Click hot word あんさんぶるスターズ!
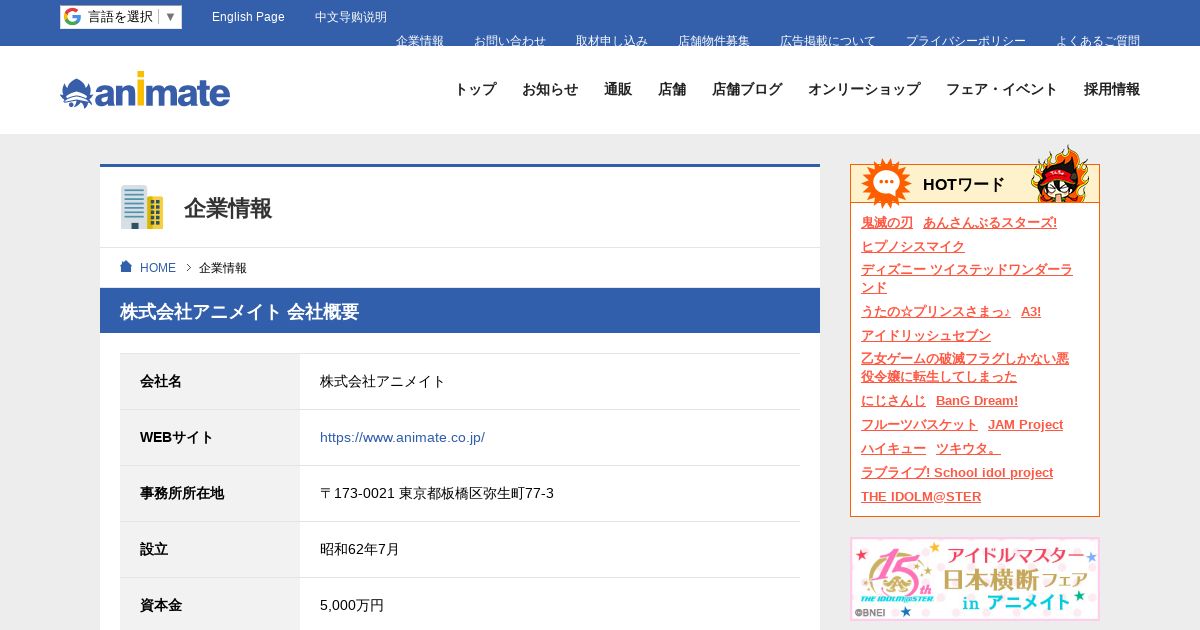 [990, 222]
